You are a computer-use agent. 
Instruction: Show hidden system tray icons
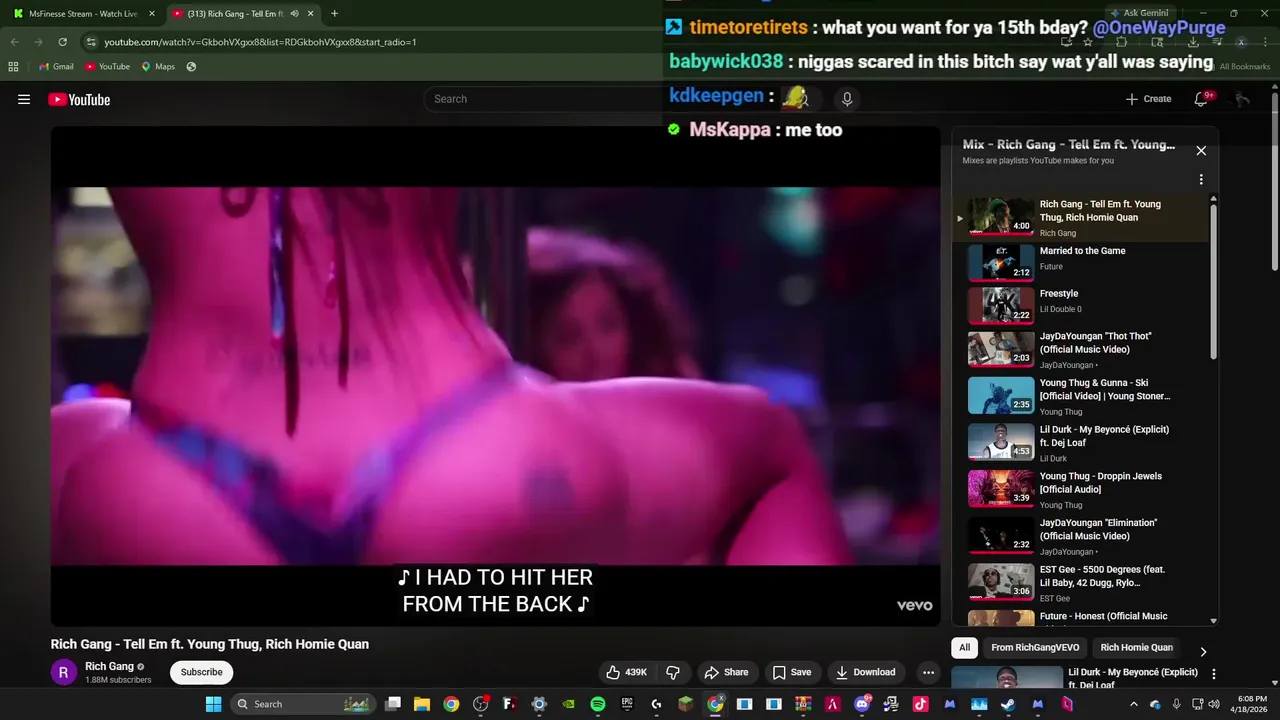pos(1133,704)
